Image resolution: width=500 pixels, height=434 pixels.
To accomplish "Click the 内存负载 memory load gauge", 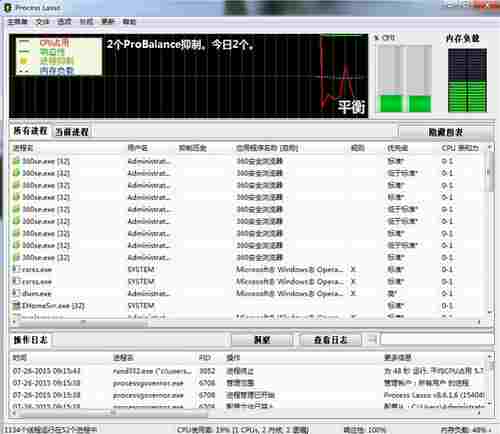I will point(467,80).
